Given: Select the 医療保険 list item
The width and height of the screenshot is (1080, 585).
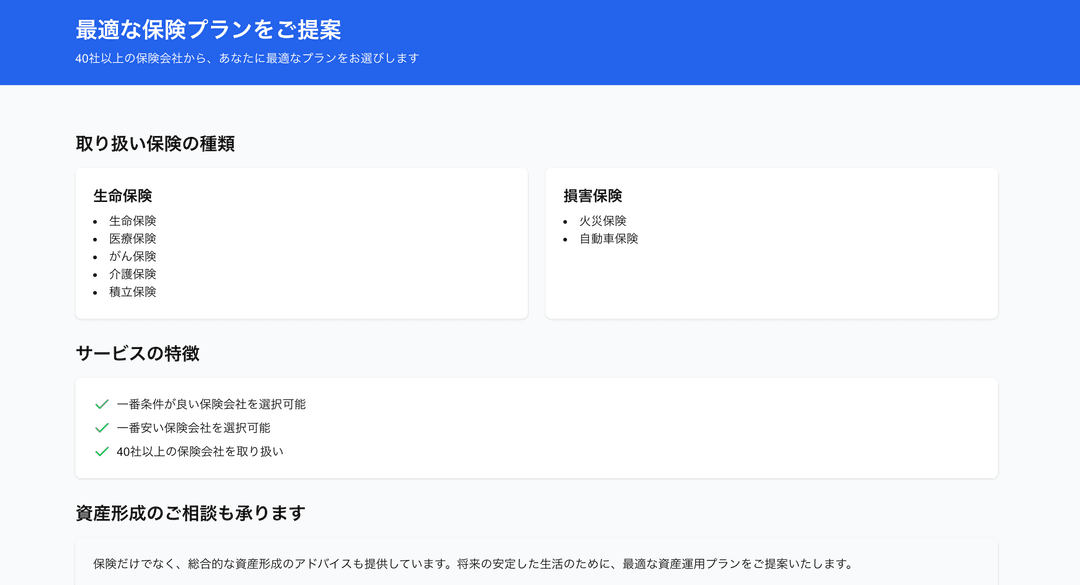Looking at the screenshot, I should (x=133, y=239).
